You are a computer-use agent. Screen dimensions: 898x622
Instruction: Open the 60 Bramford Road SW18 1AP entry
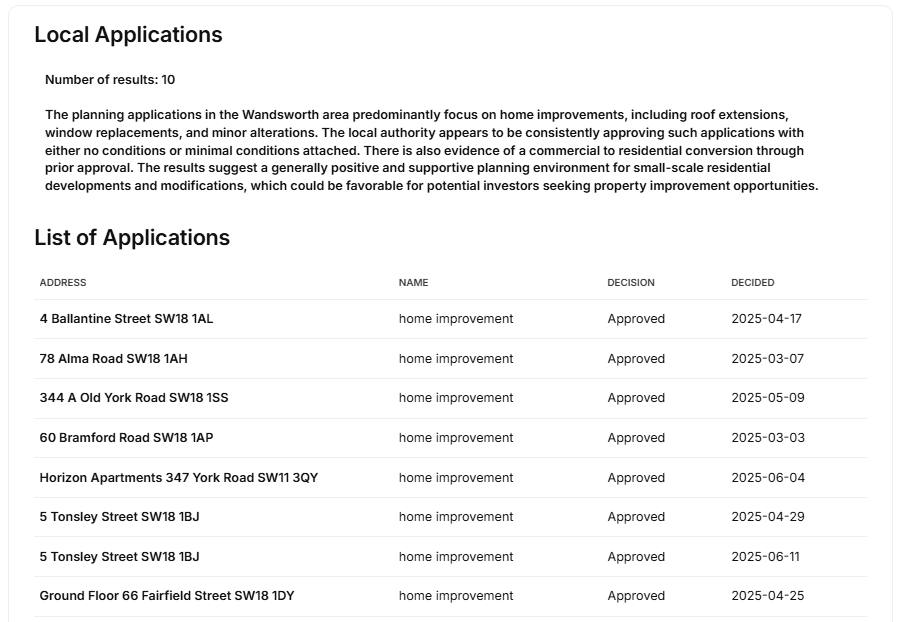tap(126, 438)
